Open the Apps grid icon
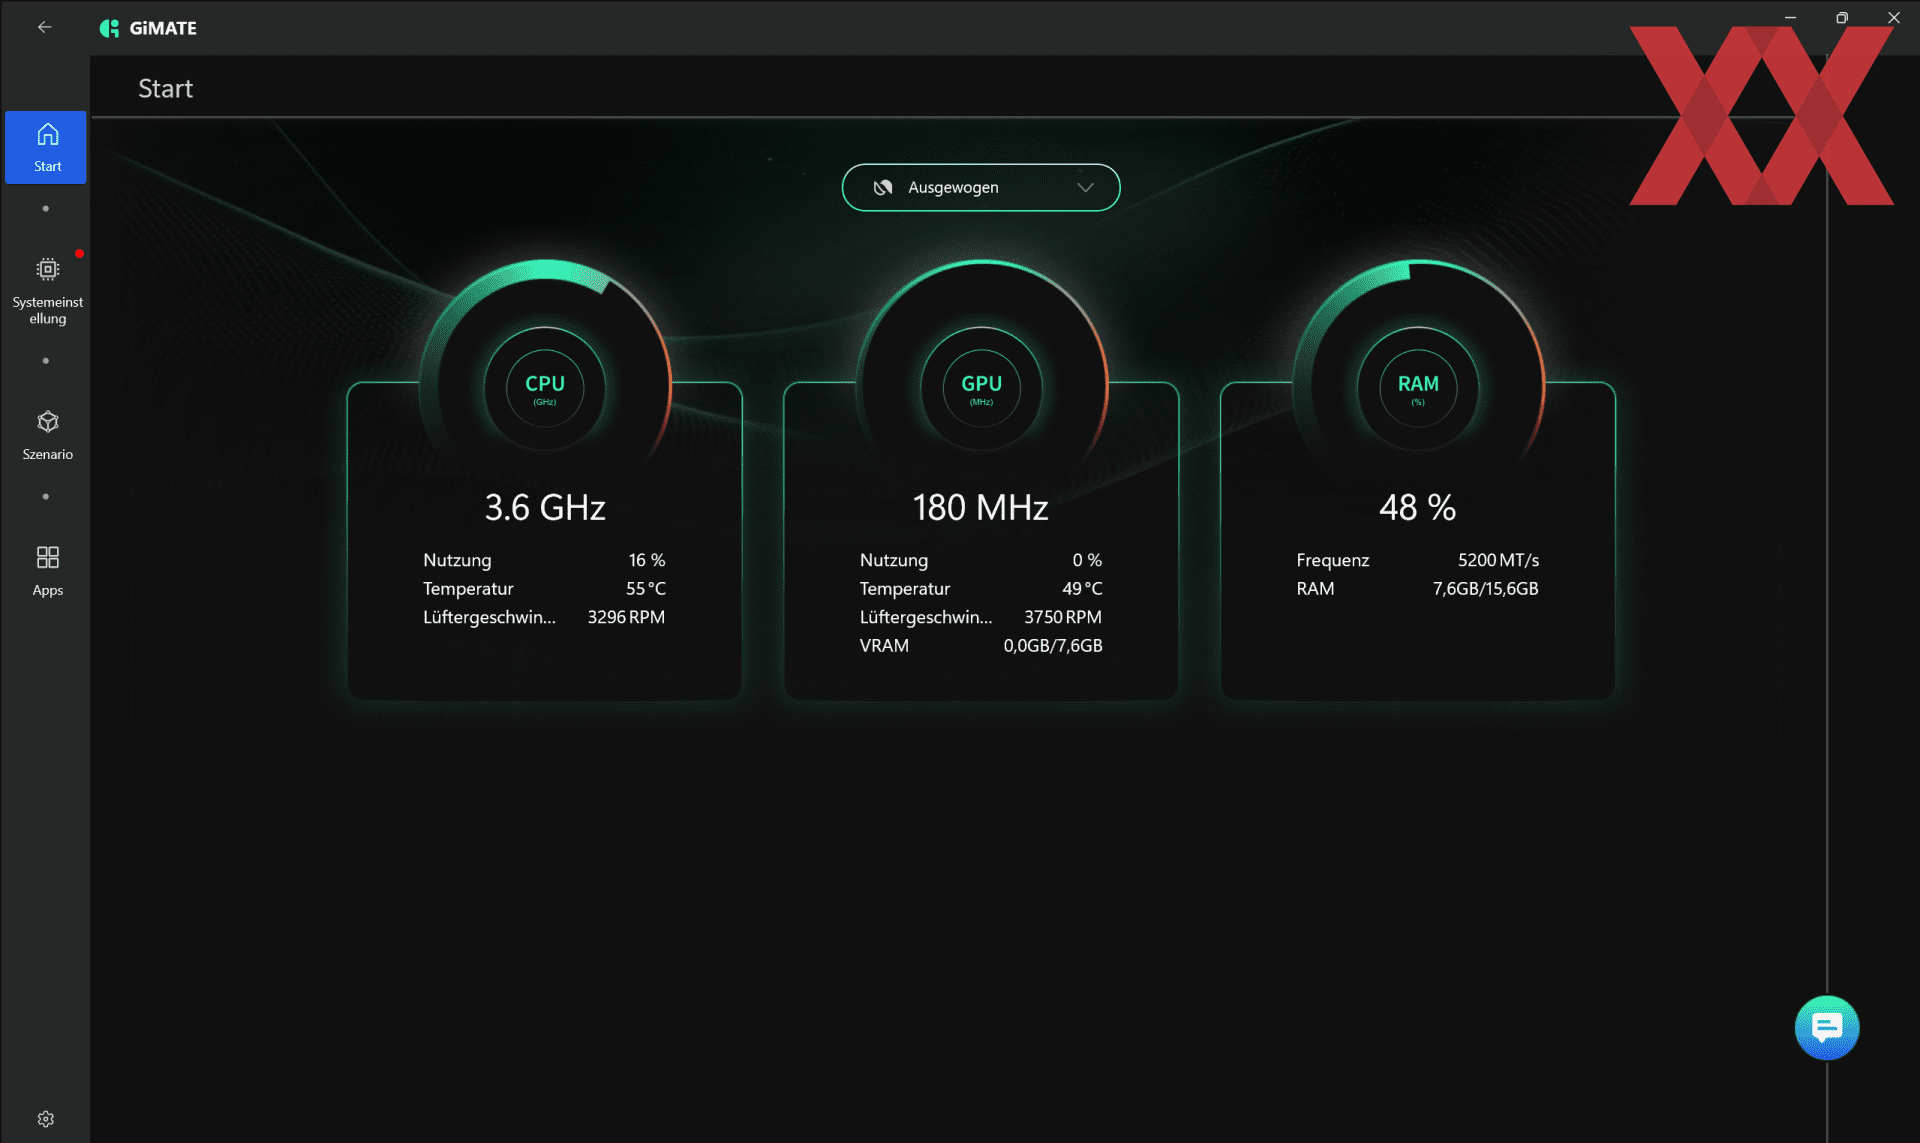The height and width of the screenshot is (1143, 1920). pos(47,557)
